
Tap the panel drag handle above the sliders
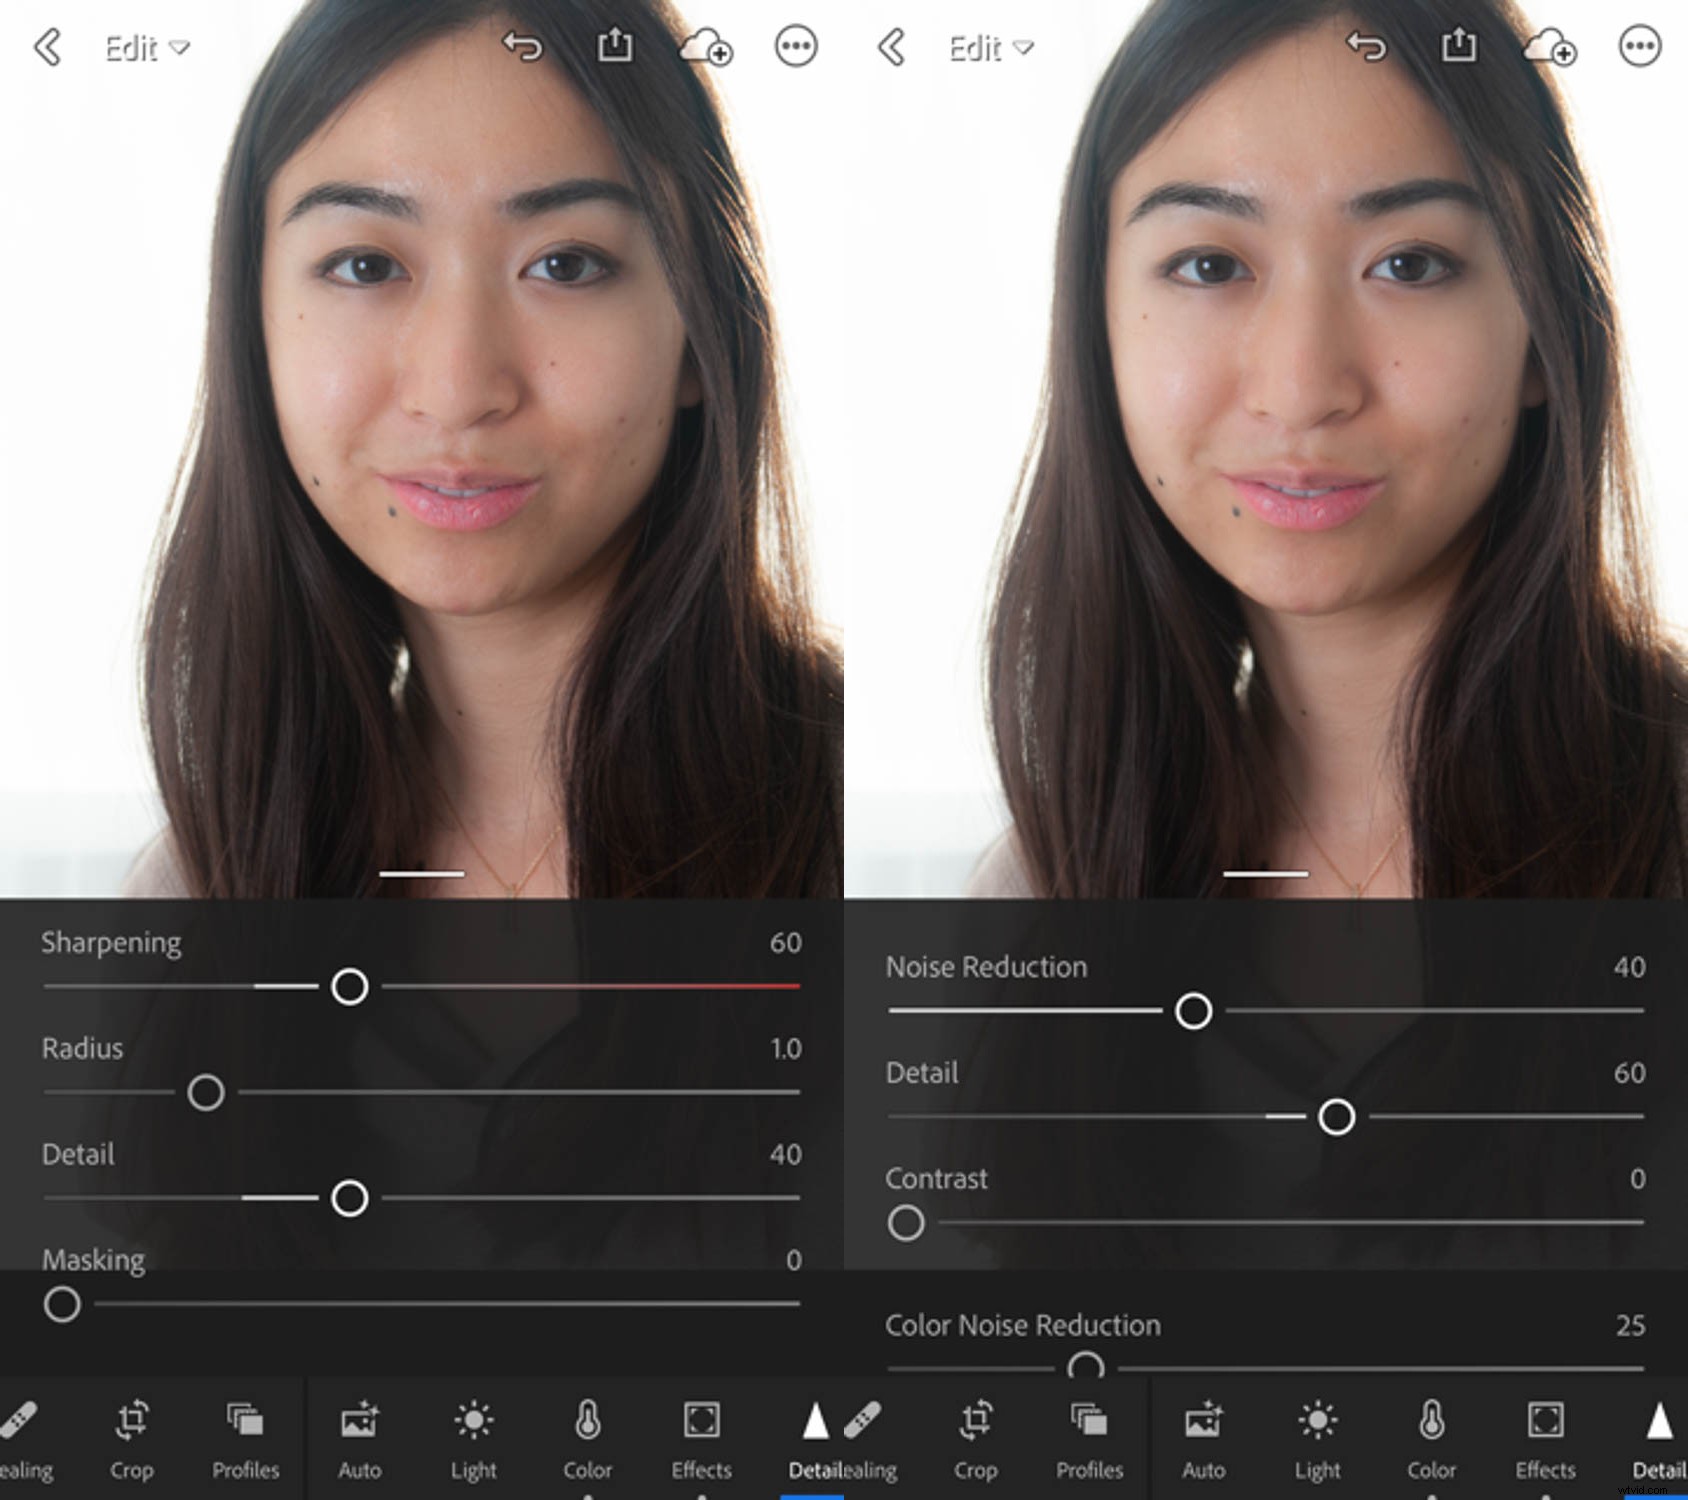pyautogui.click(x=421, y=871)
